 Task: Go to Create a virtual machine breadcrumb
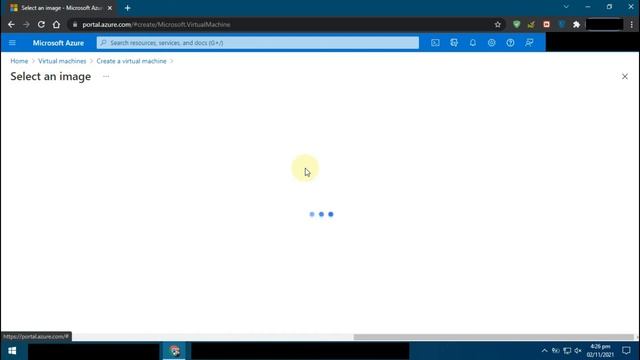click(131, 61)
